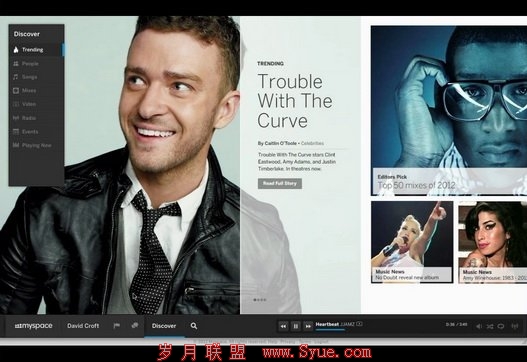Open the Events calendar icon
Viewport: 527px width, 362px height.
[x=15, y=132]
